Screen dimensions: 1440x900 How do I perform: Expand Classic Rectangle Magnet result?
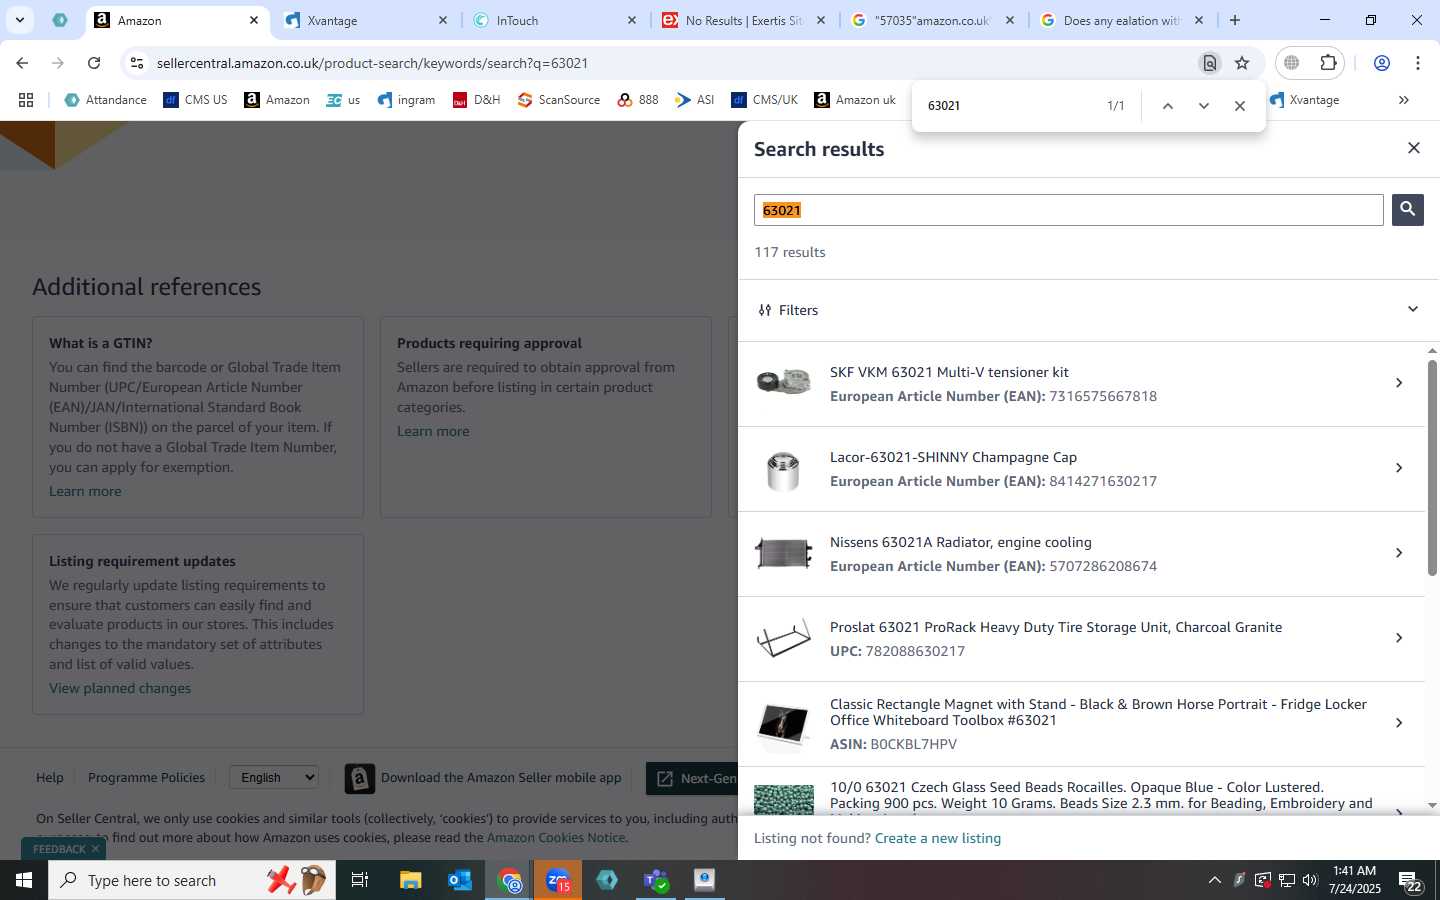[x=1399, y=723]
